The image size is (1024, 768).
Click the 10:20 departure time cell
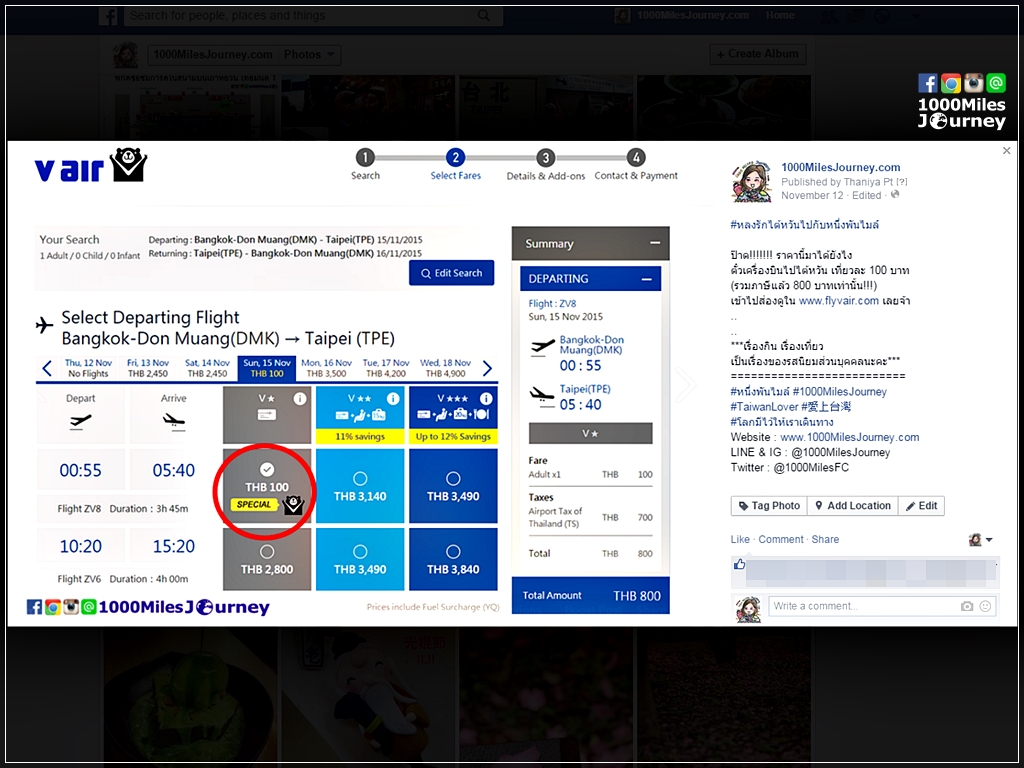coord(80,546)
